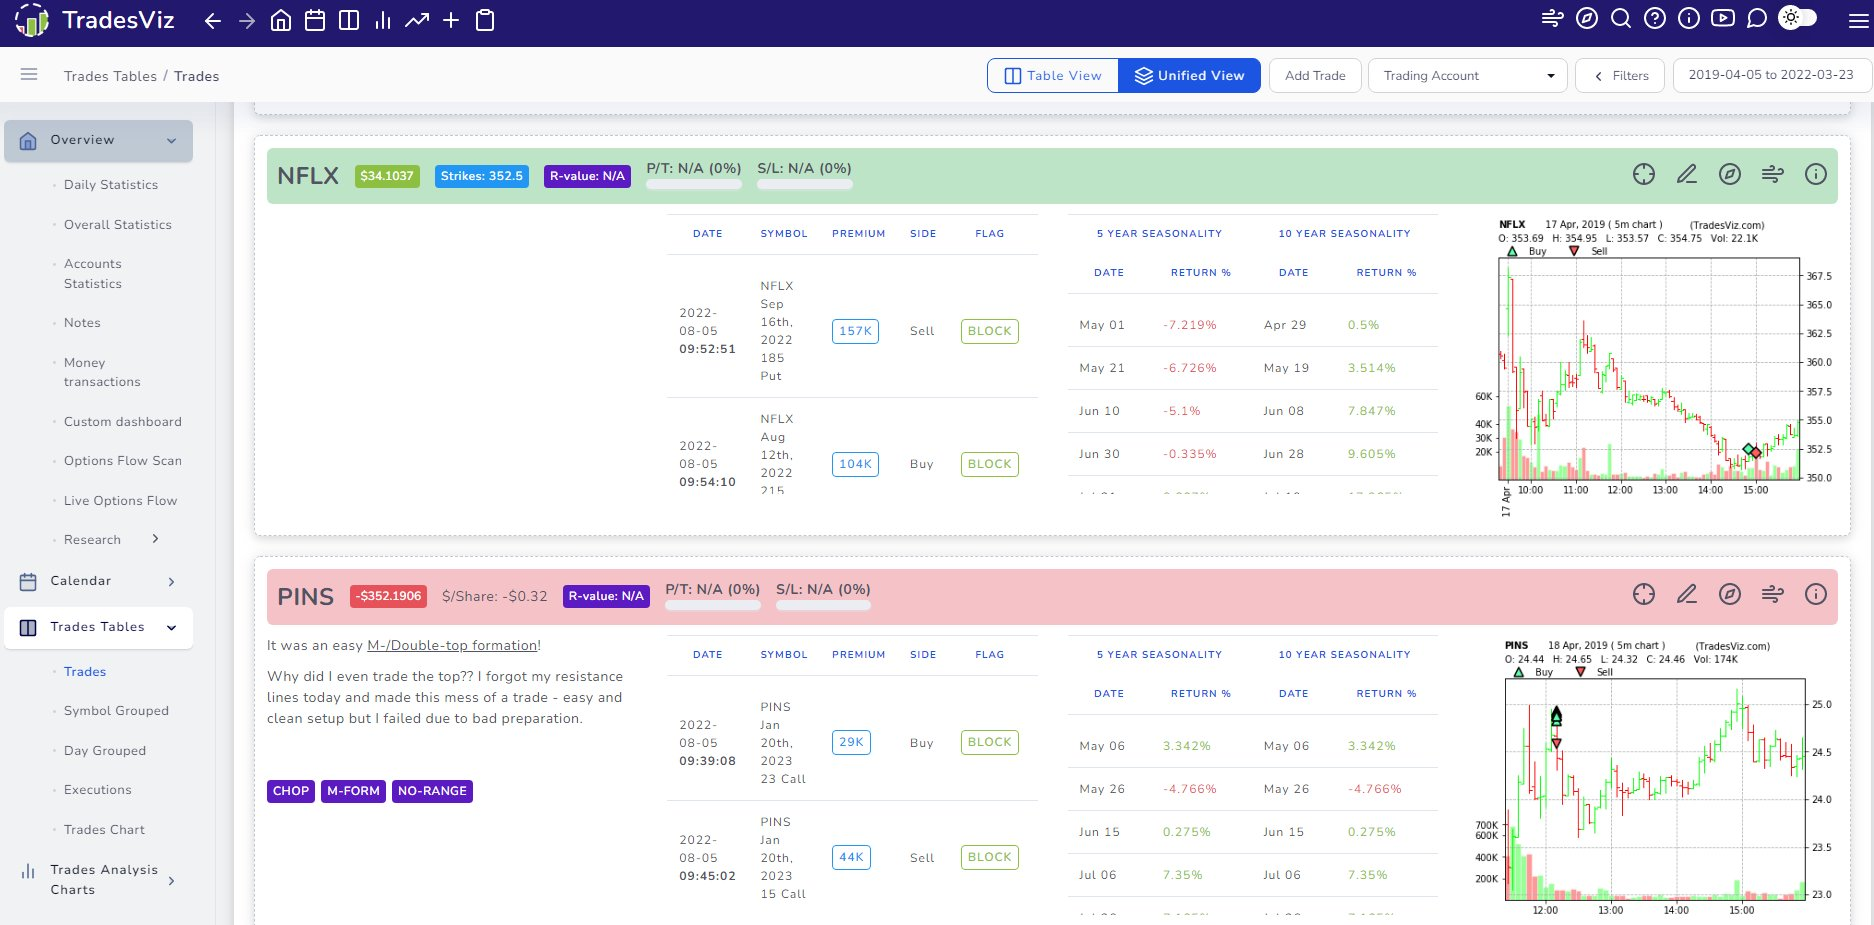
Task: Open Symbol Grouped trades table
Action: (116, 711)
